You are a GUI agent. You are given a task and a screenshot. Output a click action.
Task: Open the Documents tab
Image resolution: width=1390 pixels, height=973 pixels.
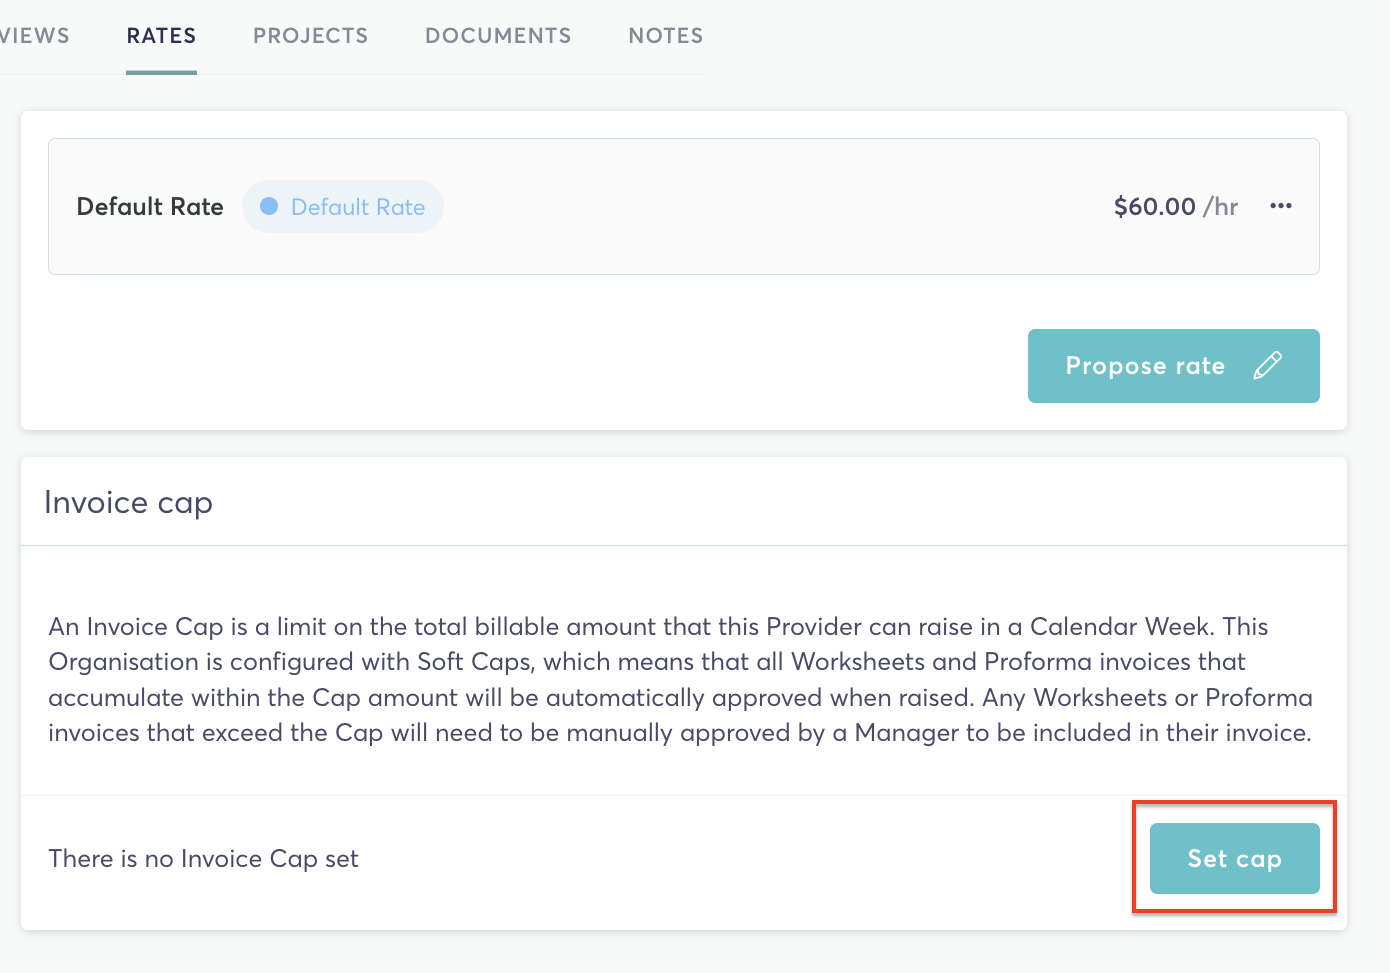tap(498, 36)
